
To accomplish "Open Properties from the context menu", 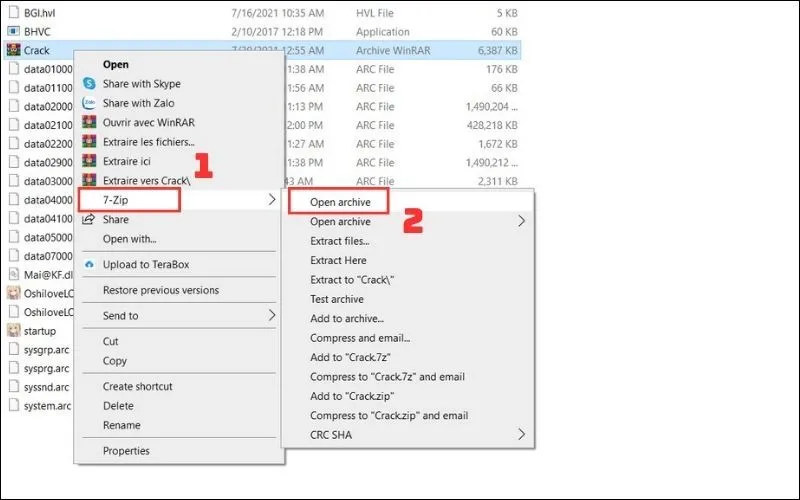I will 126,451.
